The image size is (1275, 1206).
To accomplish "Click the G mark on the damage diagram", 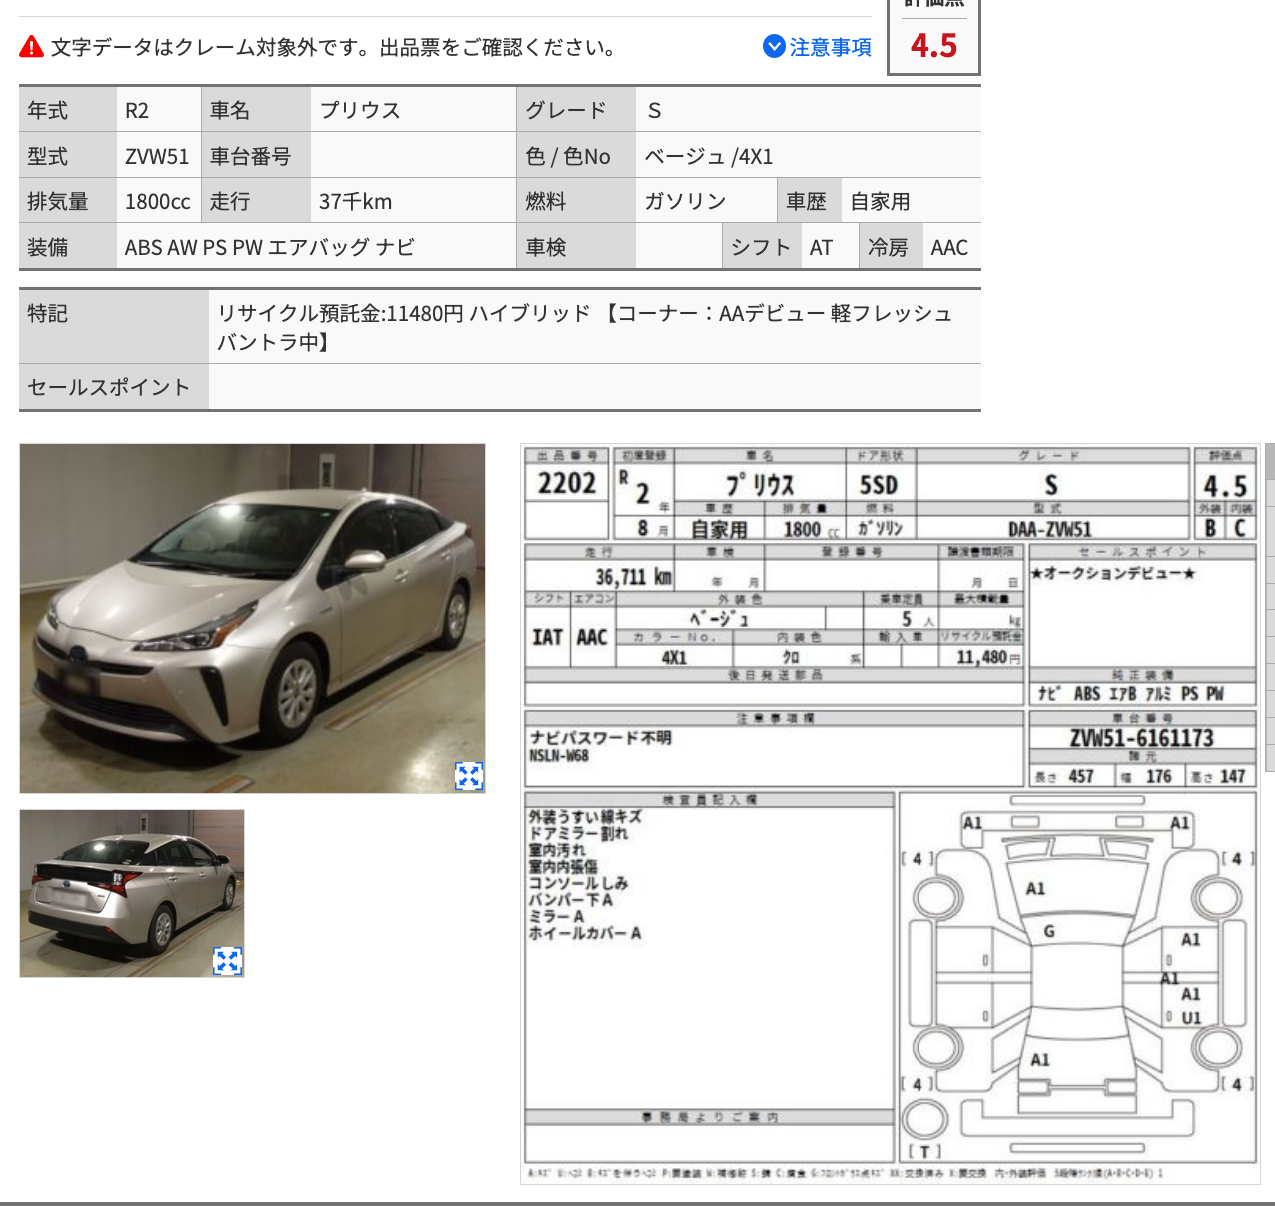I will (x=1049, y=931).
